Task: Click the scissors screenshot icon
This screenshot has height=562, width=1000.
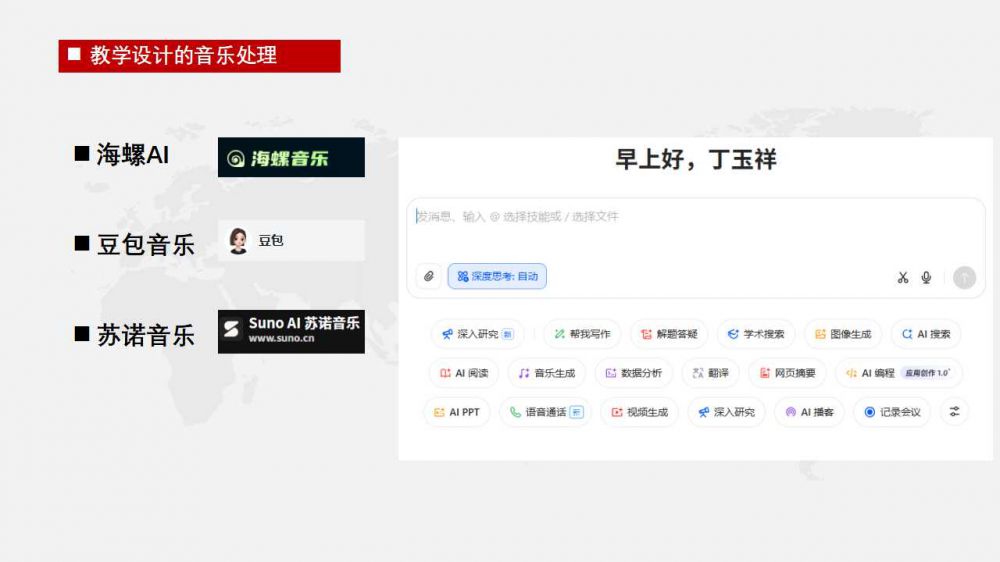Action: 902,278
